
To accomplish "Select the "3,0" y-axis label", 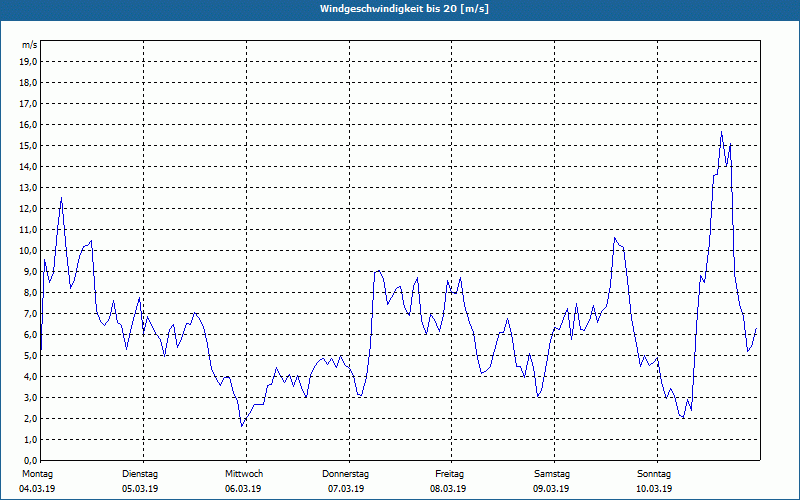I will click(30, 397).
